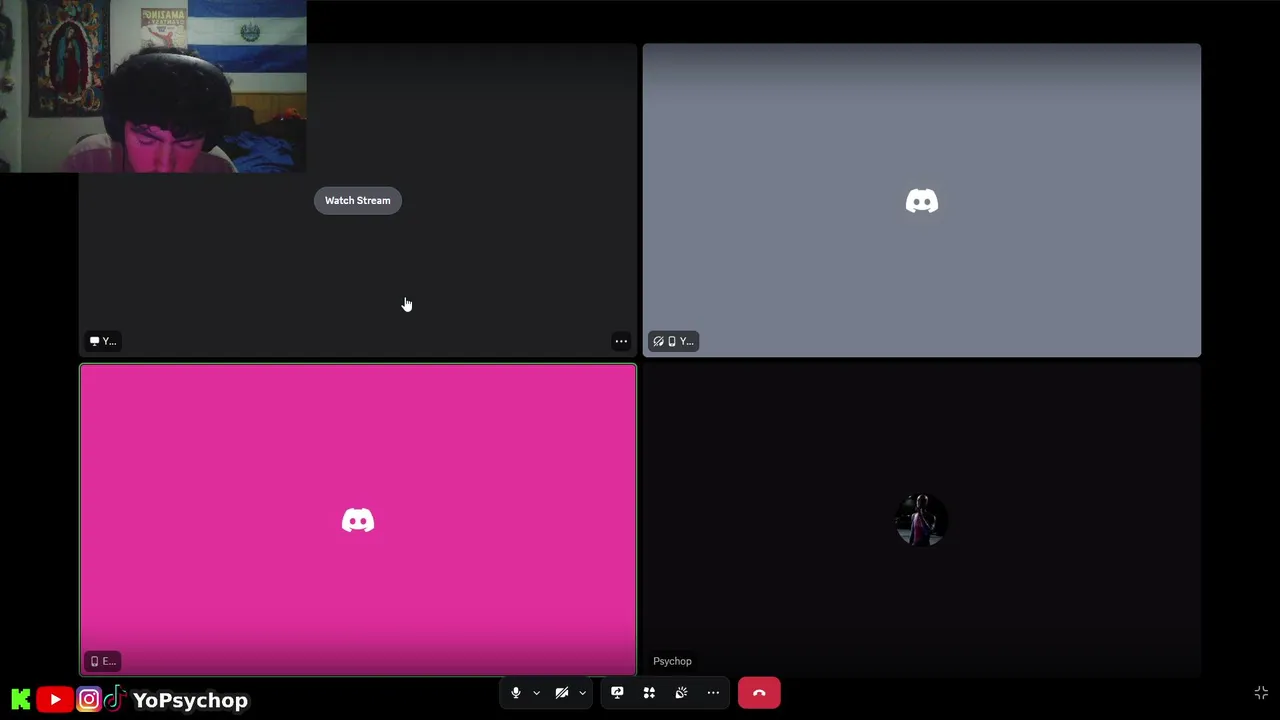Open the Soundboard icon
This screenshot has width=1280, height=720.
click(681, 693)
